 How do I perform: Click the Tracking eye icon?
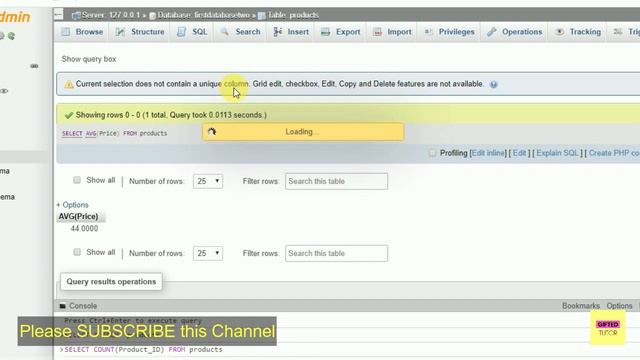click(x=560, y=32)
